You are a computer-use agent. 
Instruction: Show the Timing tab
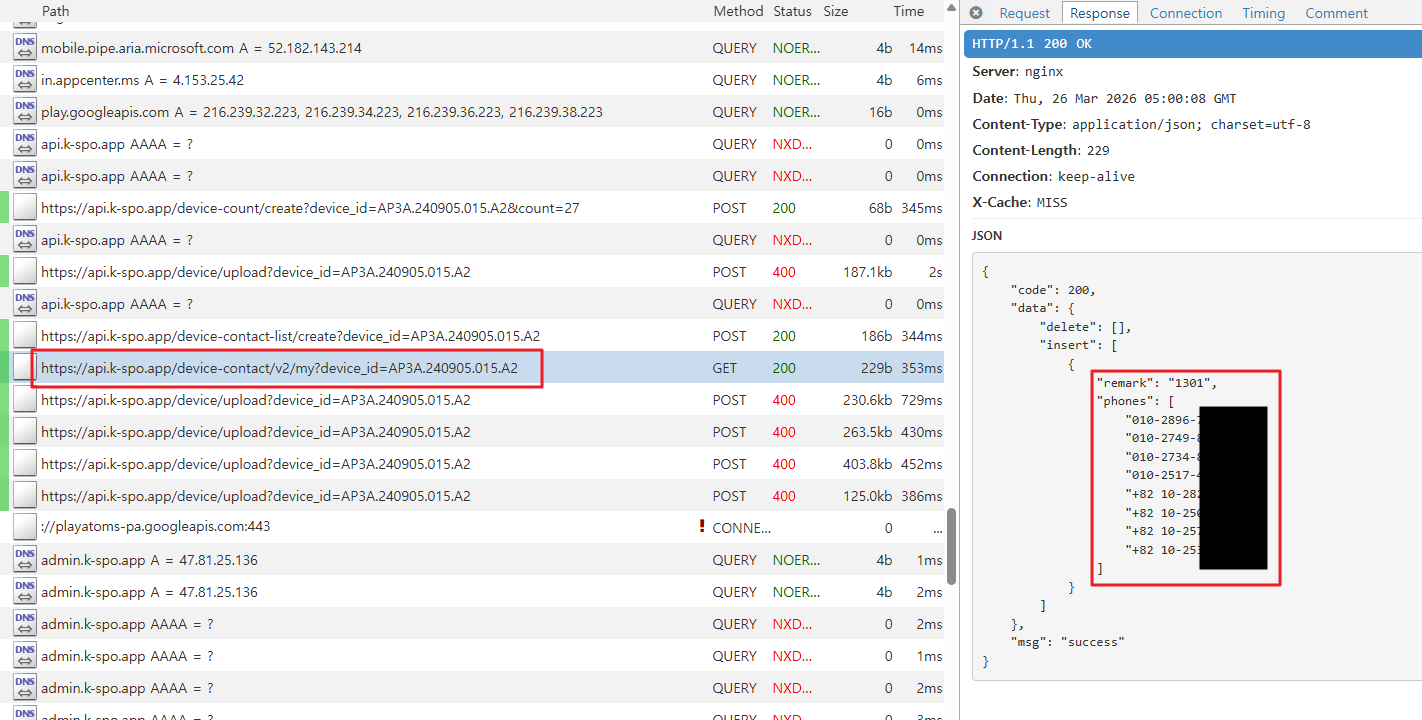click(x=1263, y=13)
